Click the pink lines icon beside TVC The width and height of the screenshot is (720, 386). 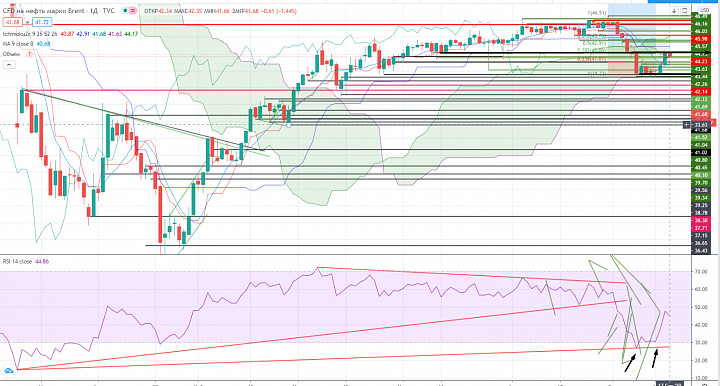pos(133,11)
